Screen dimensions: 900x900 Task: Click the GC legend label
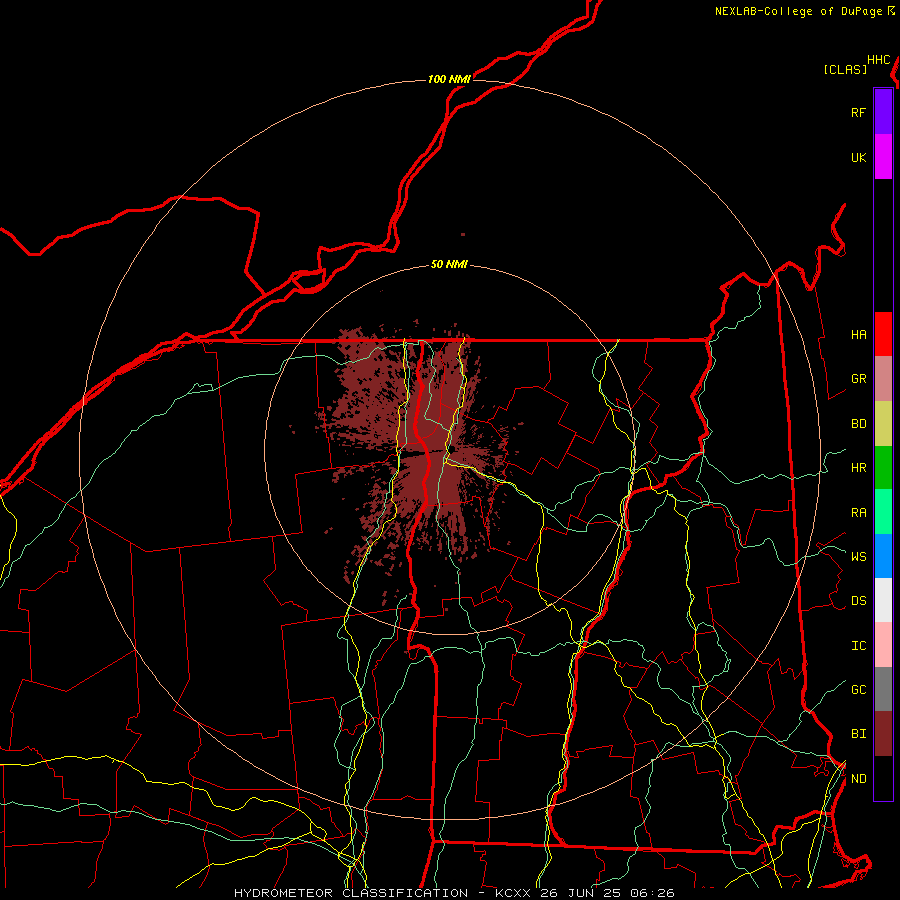click(858, 690)
